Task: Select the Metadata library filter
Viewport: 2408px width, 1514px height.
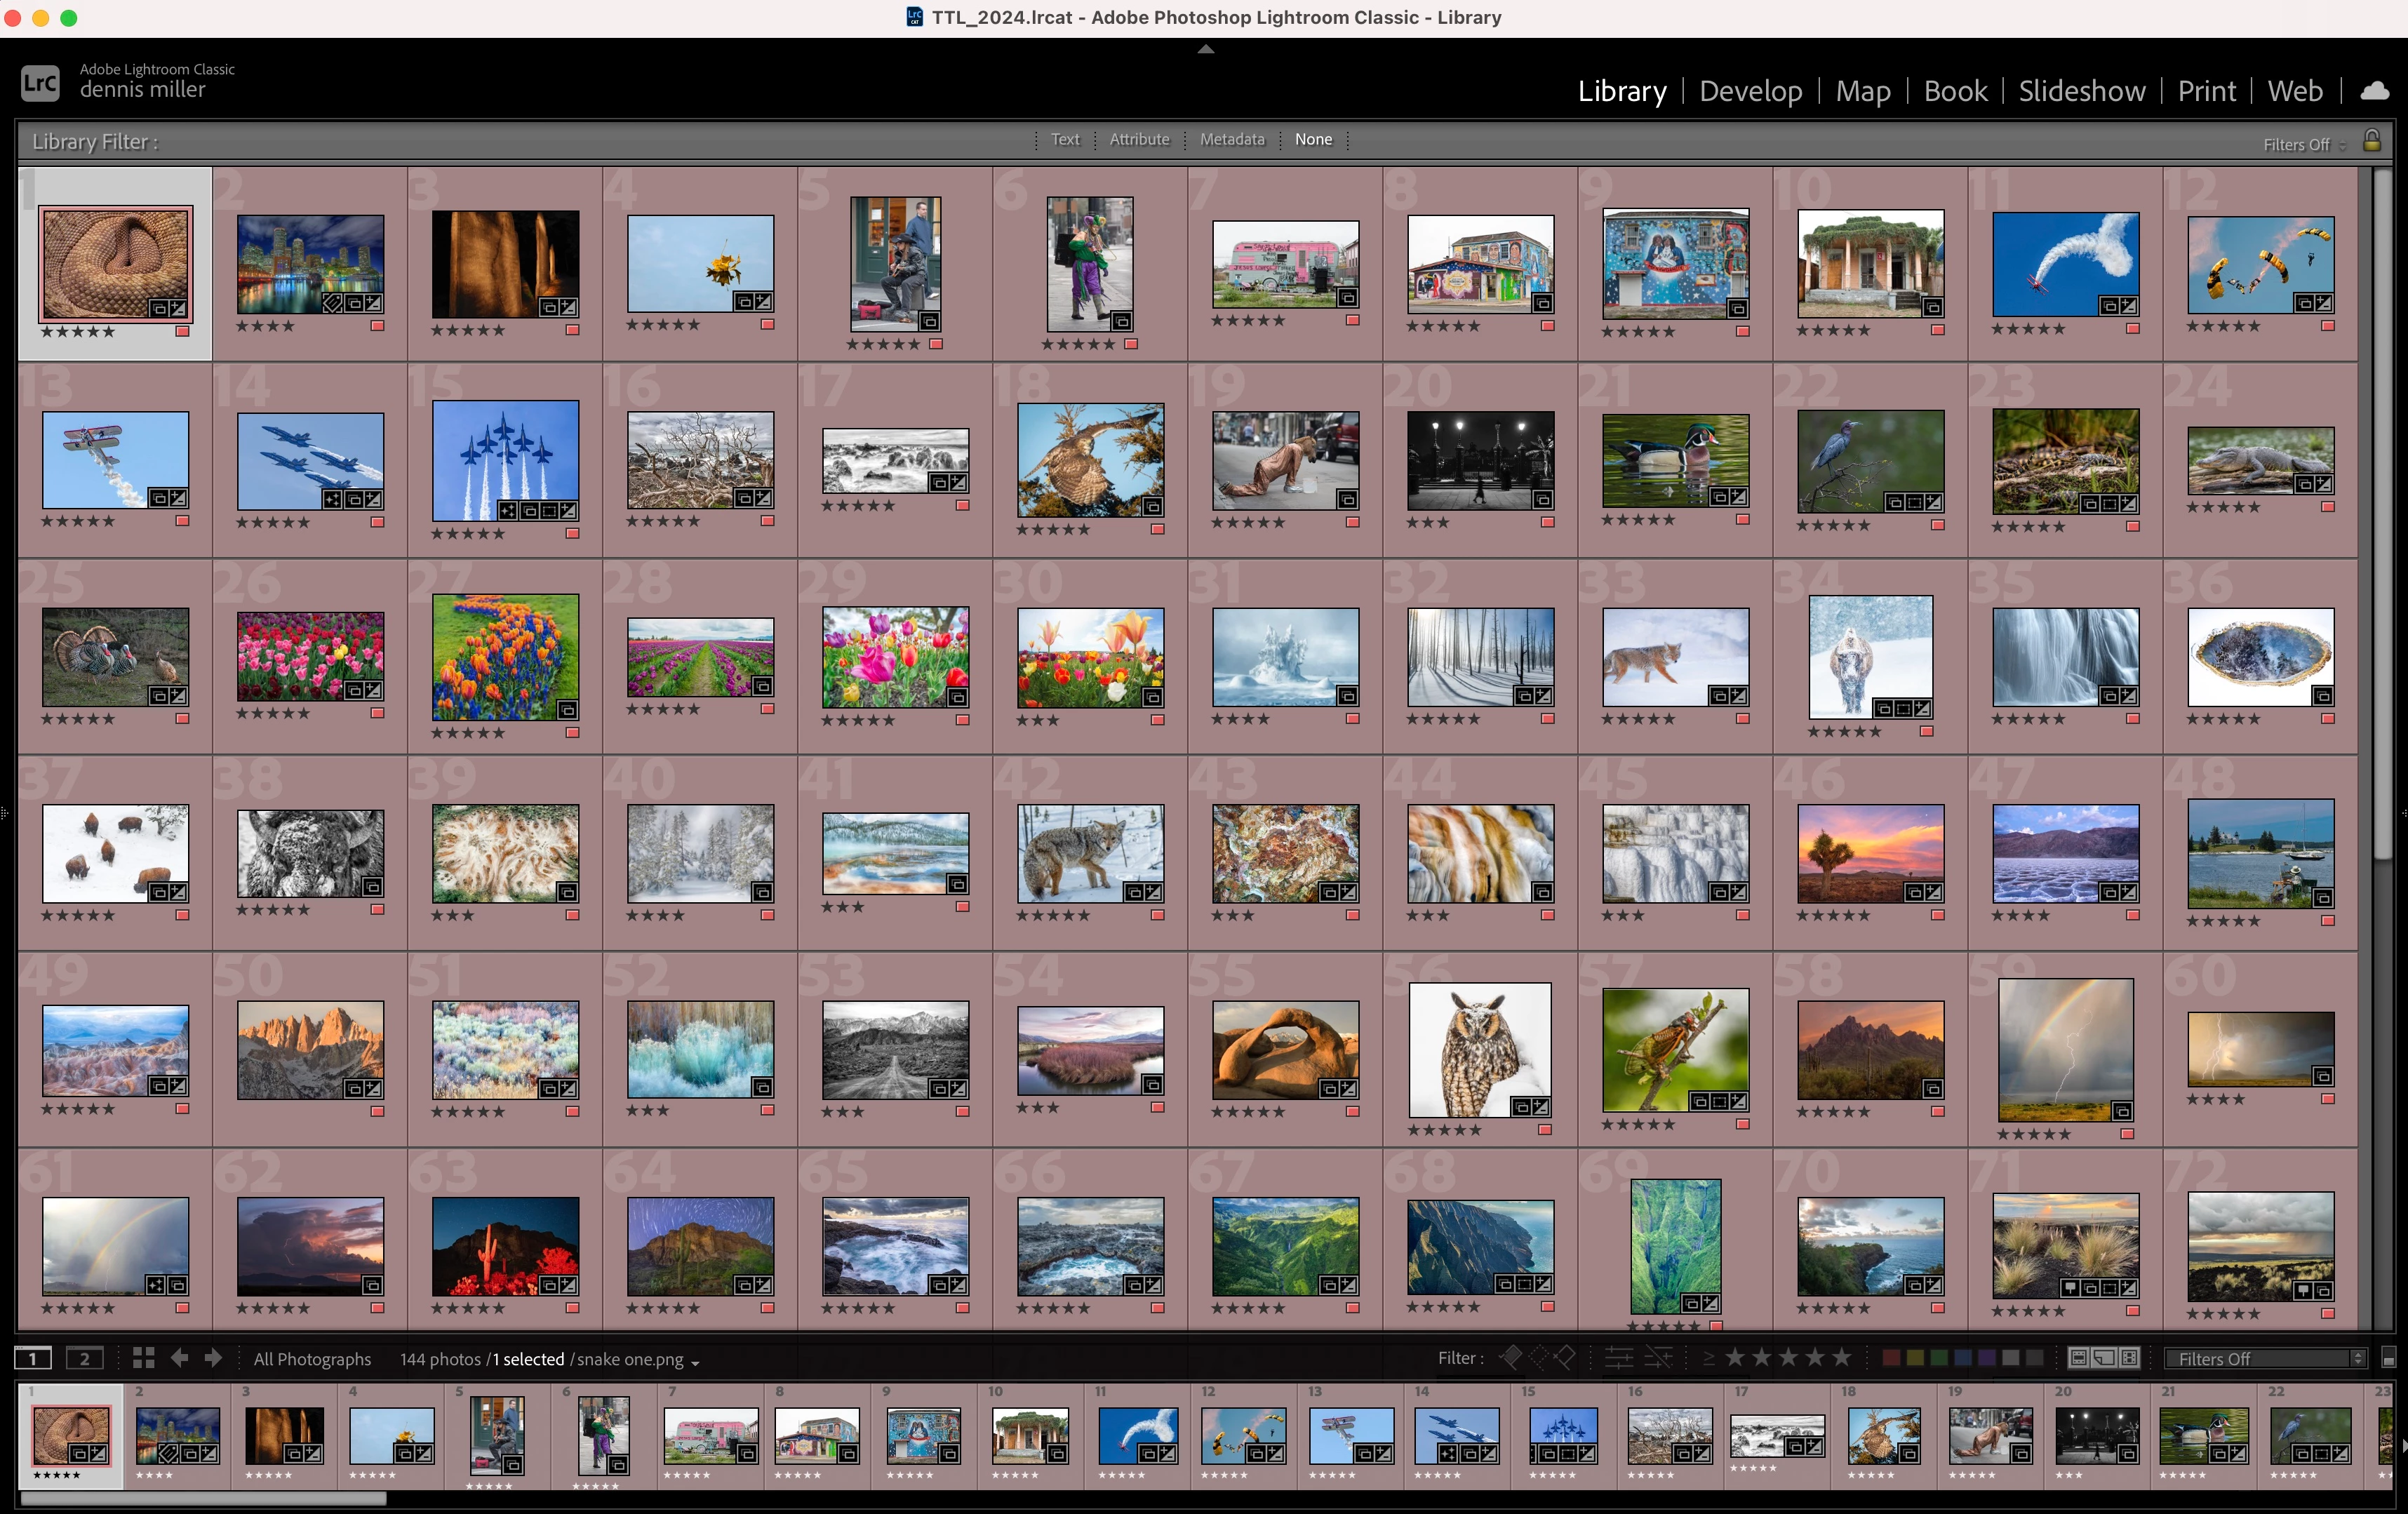Action: click(1232, 140)
